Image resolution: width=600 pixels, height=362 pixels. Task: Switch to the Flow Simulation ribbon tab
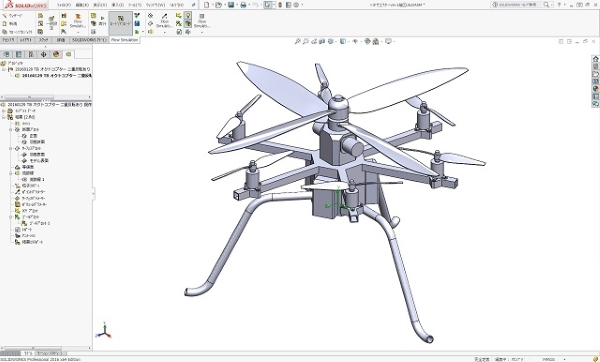[x=124, y=40]
